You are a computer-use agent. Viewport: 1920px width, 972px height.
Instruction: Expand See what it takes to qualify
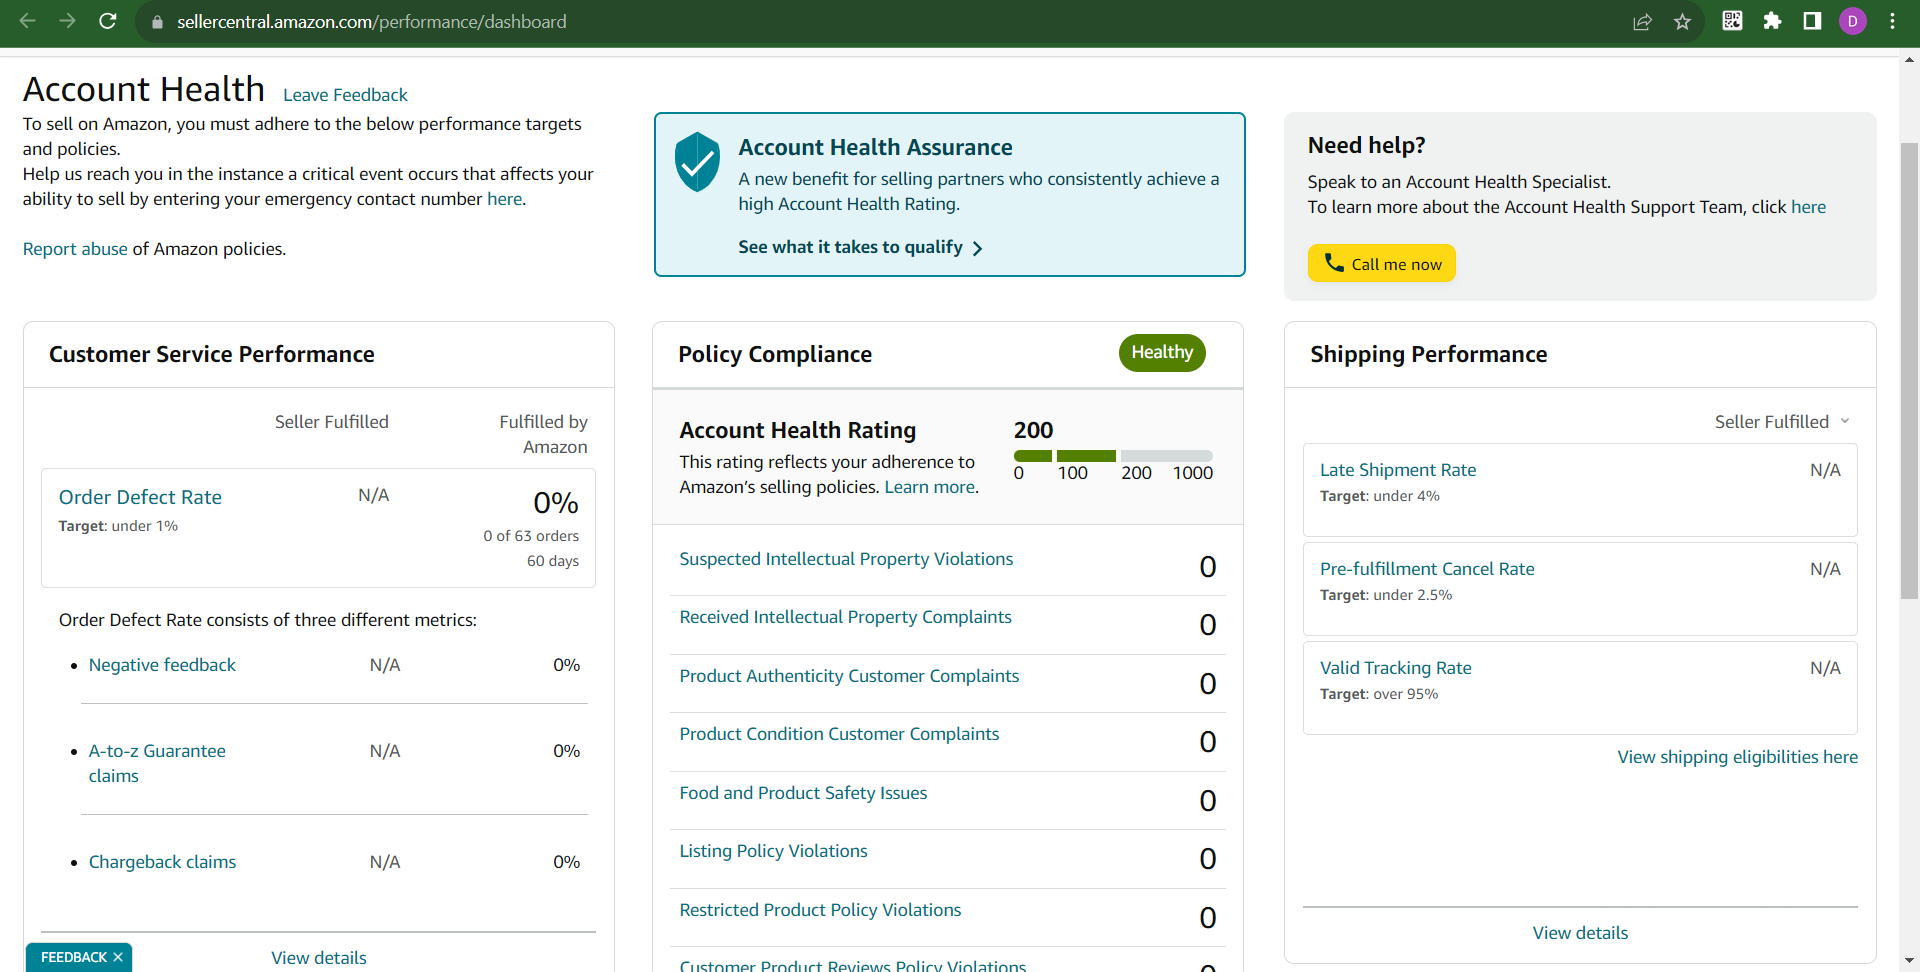click(861, 247)
